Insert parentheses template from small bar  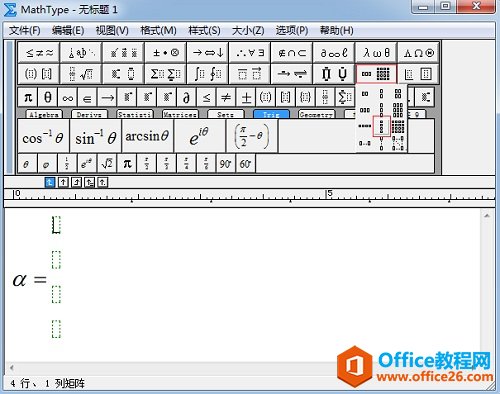point(266,98)
